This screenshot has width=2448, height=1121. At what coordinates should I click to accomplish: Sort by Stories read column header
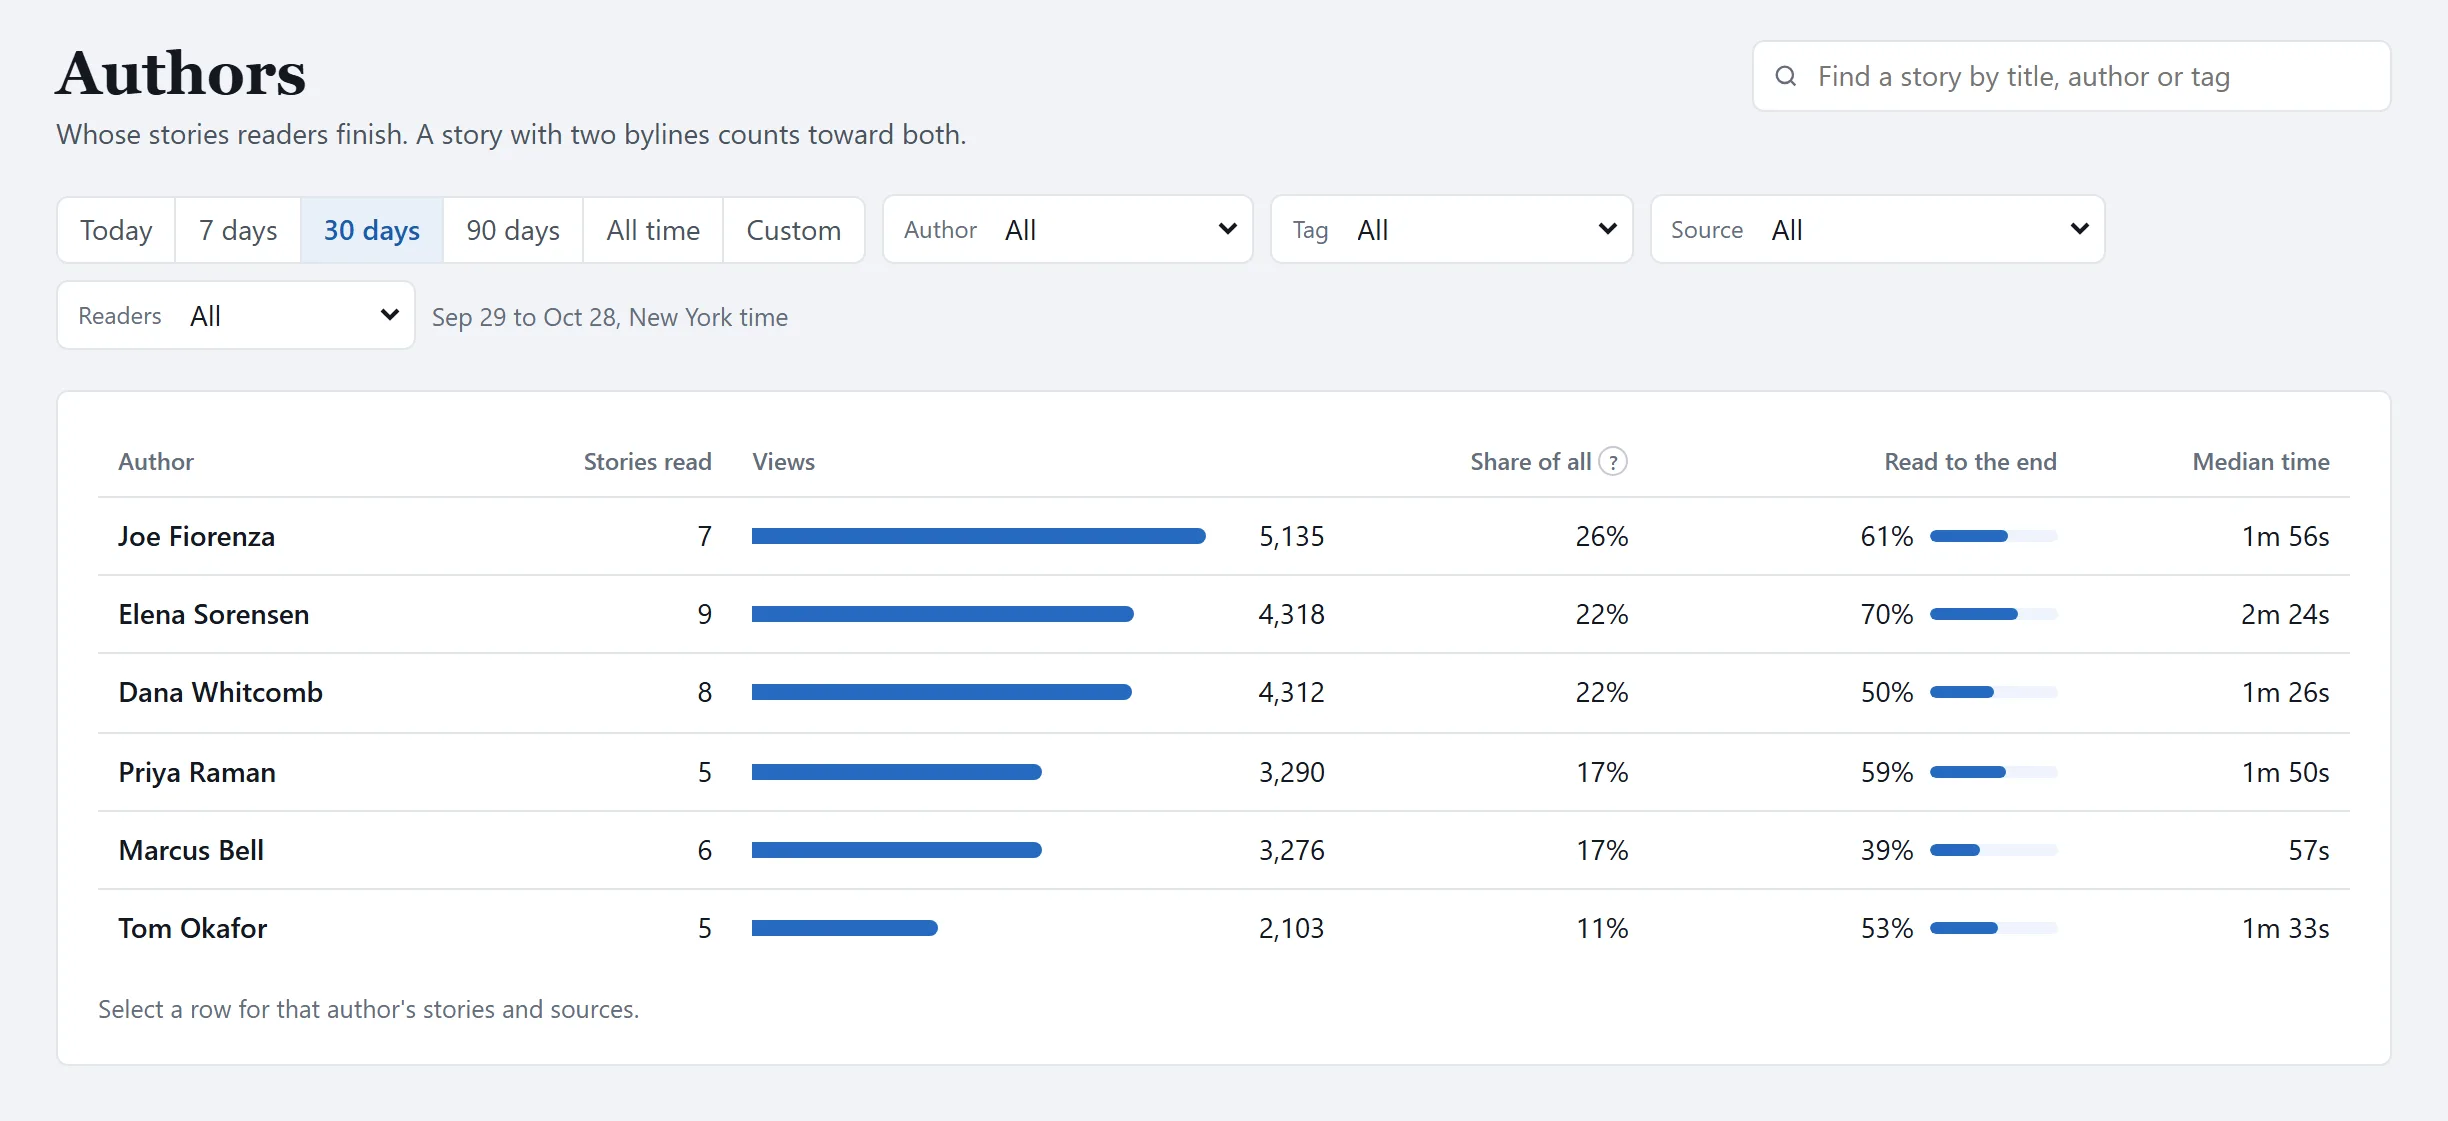[x=648, y=461]
